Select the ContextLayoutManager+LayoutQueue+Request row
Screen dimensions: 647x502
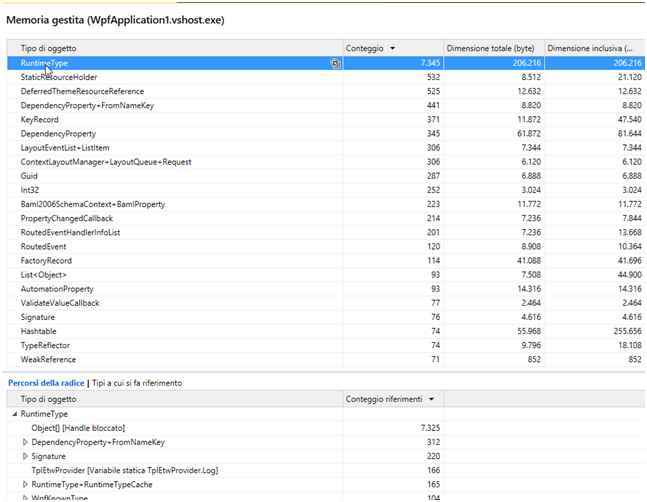(326, 162)
